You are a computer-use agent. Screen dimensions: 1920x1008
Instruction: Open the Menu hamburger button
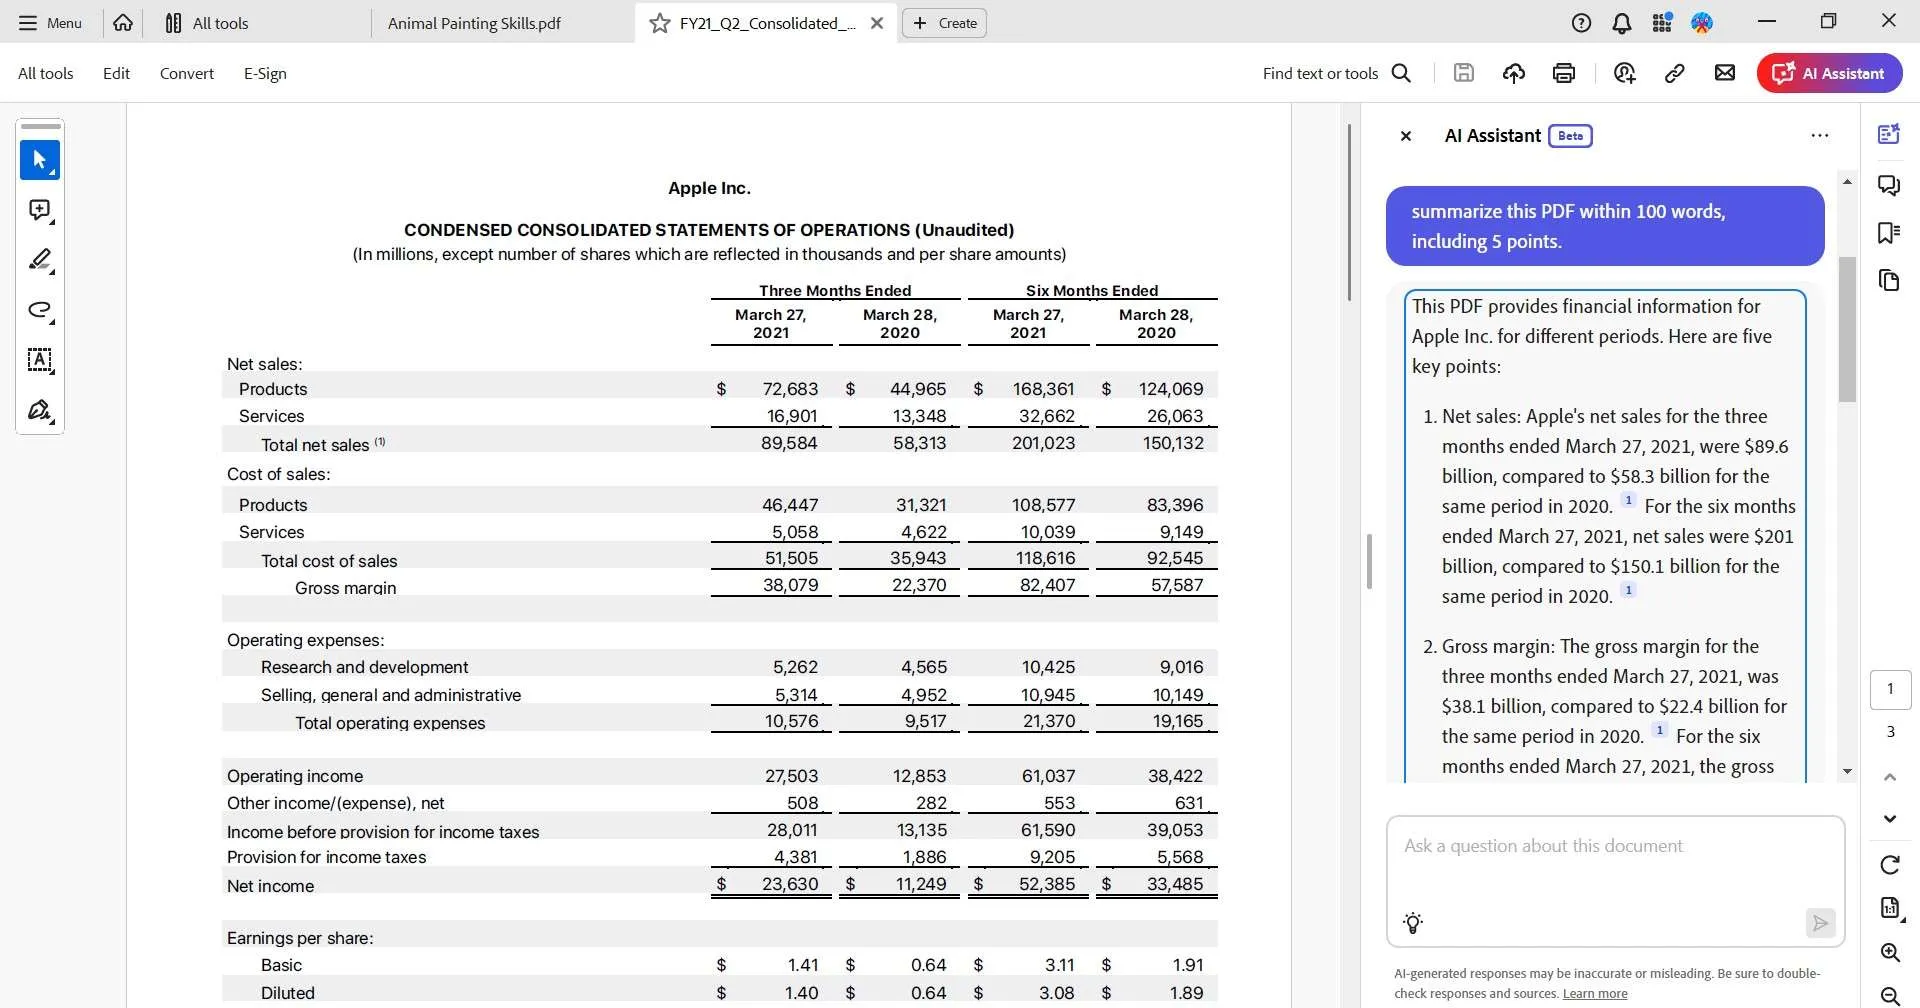tap(50, 23)
